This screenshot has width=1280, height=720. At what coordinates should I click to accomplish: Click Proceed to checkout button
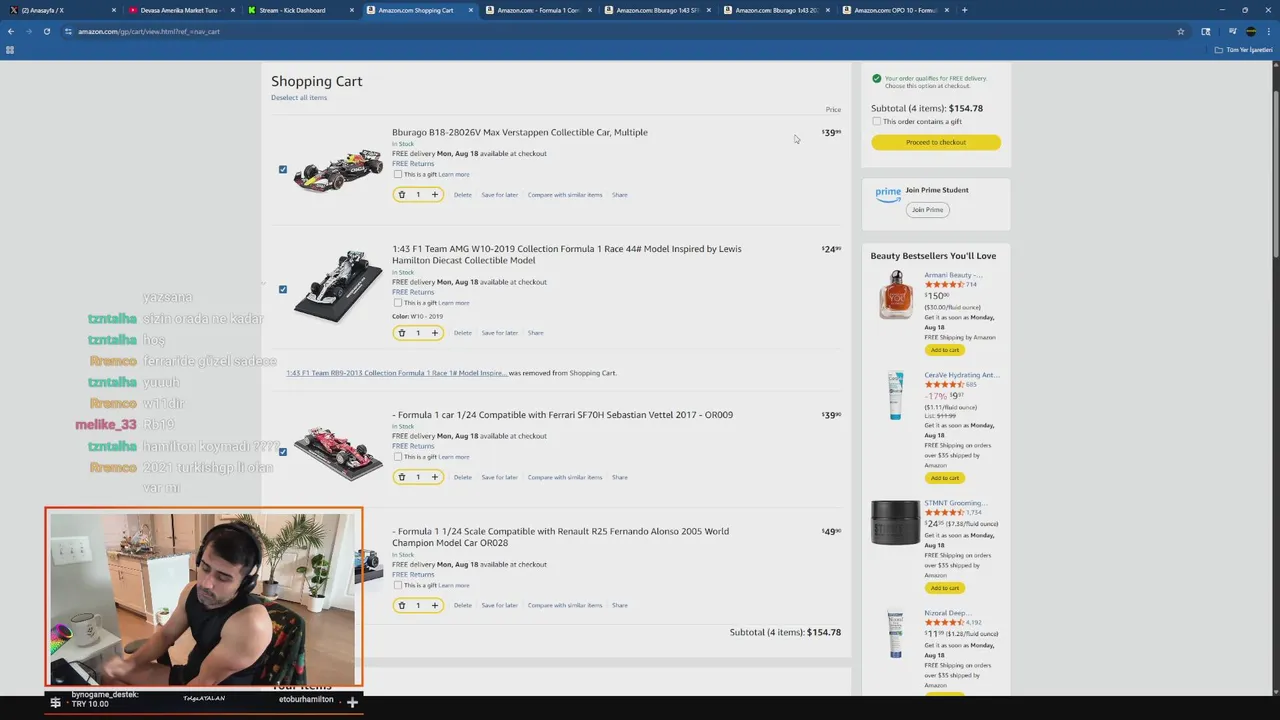tap(936, 142)
